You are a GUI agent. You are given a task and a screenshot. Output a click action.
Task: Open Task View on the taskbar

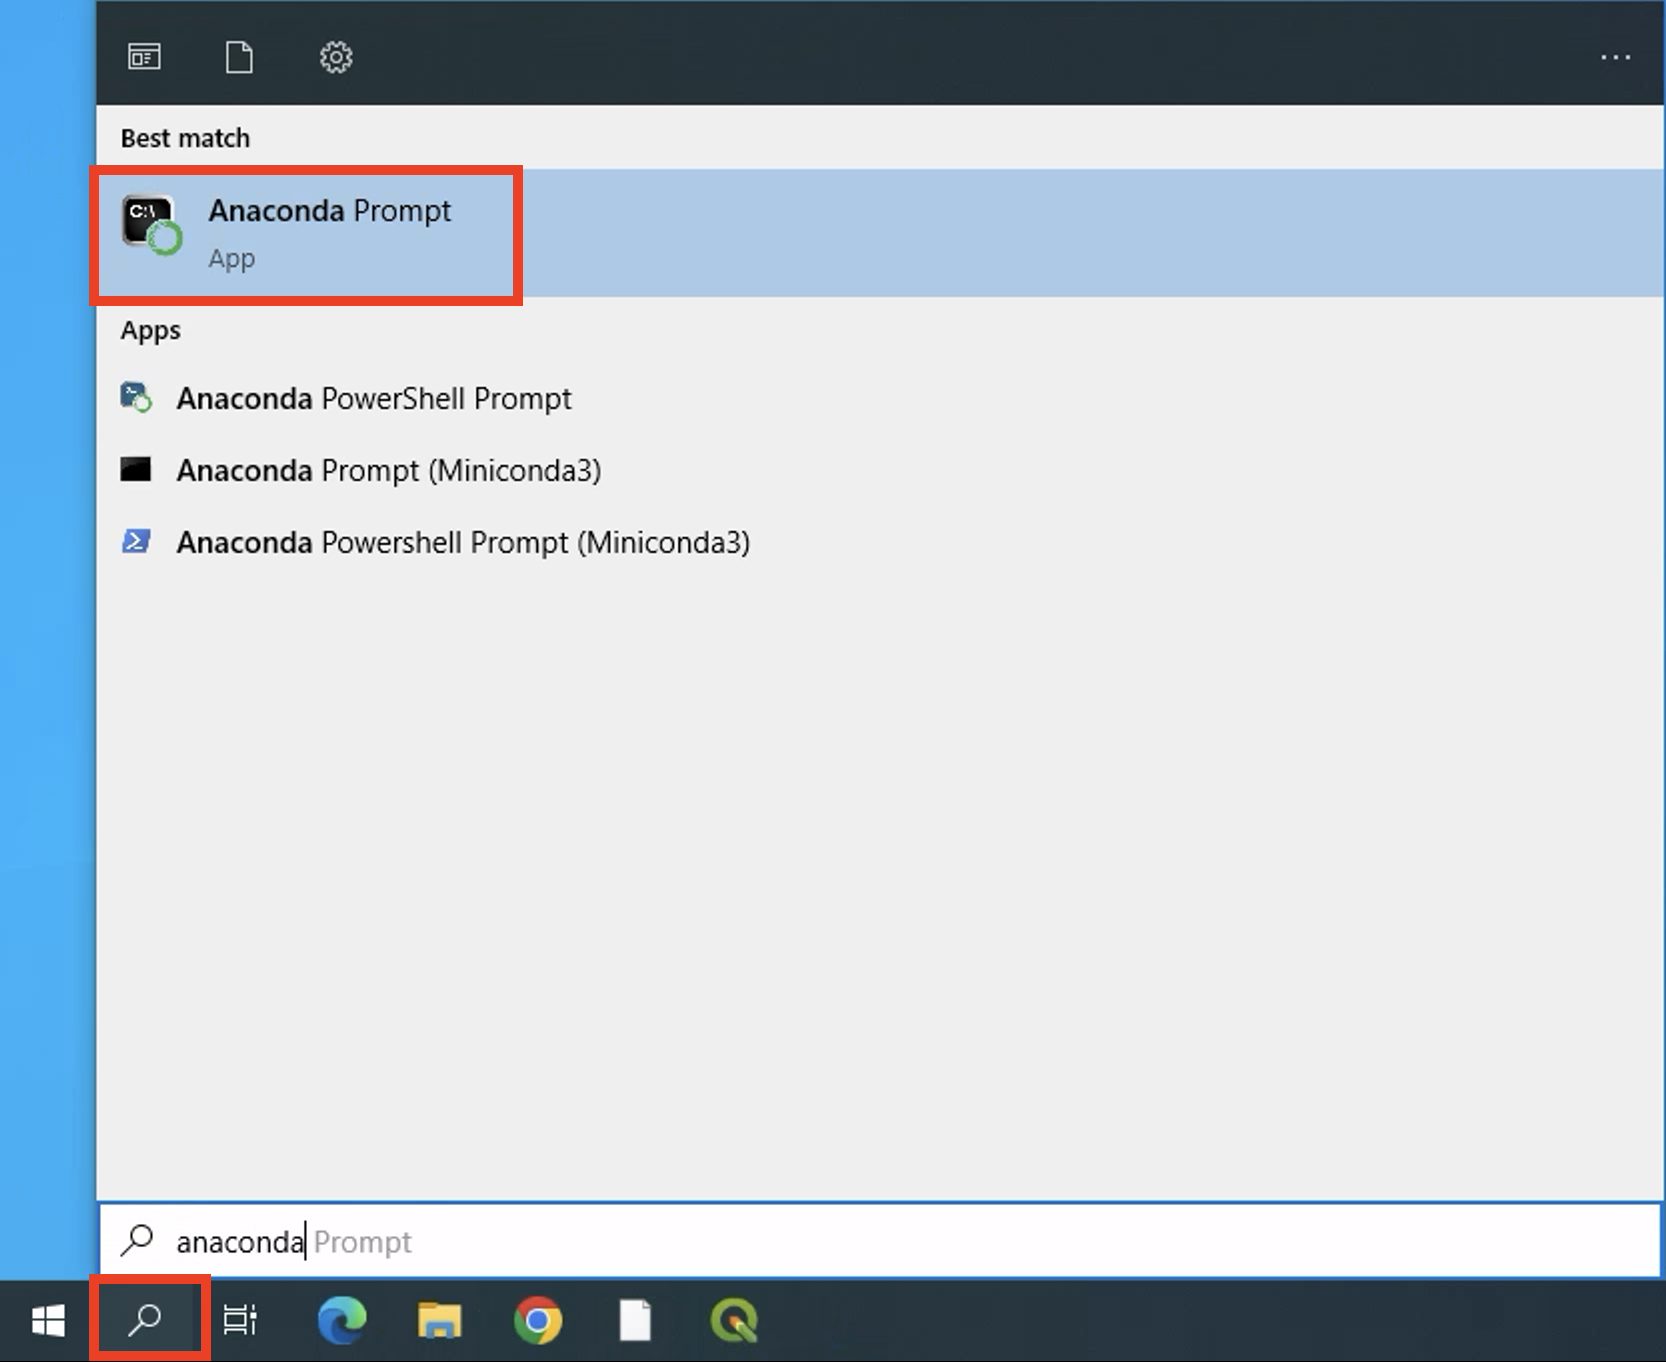240,1320
